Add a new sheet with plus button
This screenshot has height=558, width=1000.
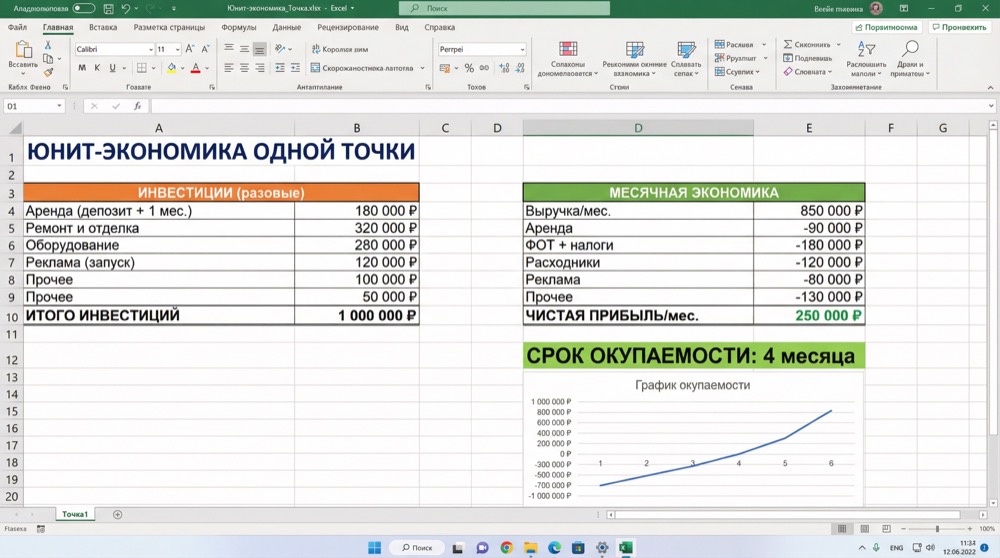[x=117, y=515]
